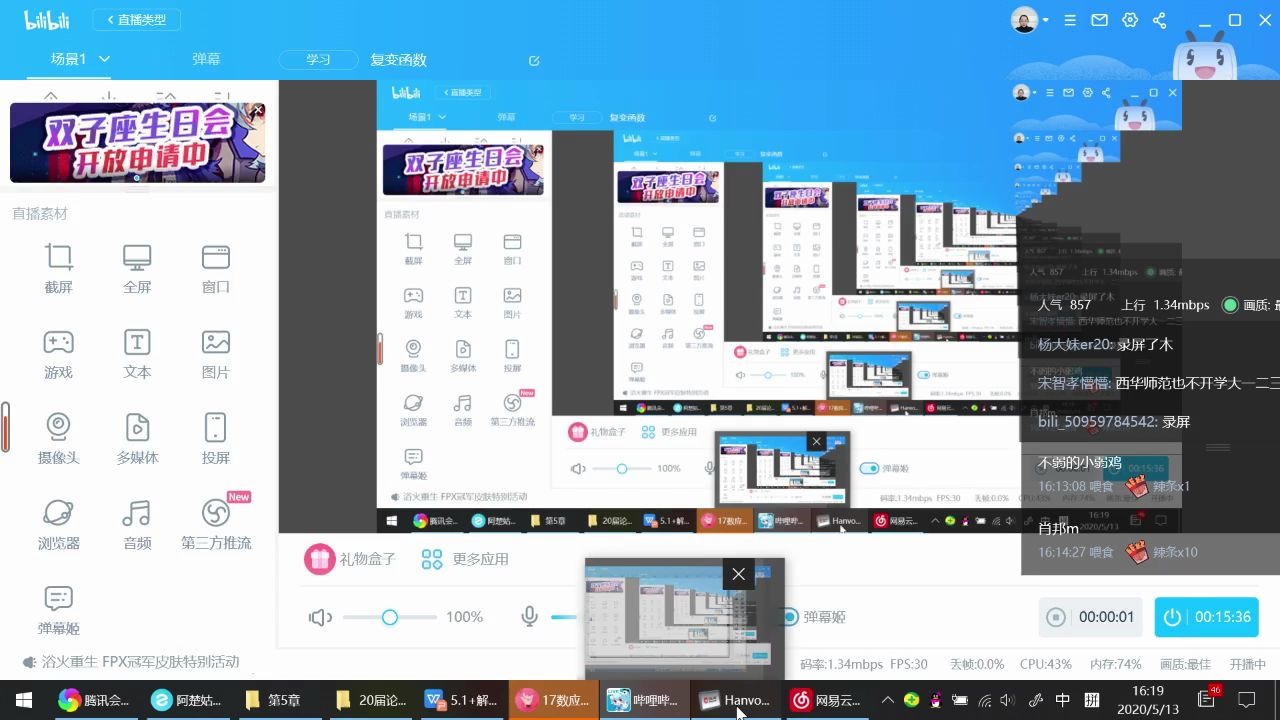Add a 文本 text source
This screenshot has height=720, width=1280.
[137, 354]
